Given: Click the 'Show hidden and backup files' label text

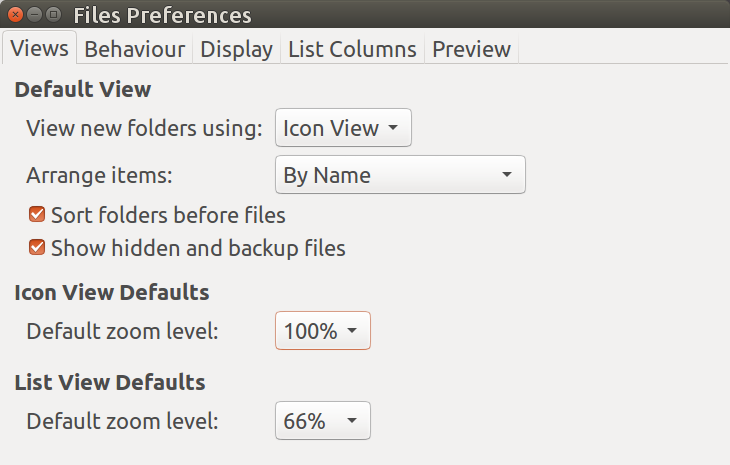Looking at the screenshot, I should 198,247.
